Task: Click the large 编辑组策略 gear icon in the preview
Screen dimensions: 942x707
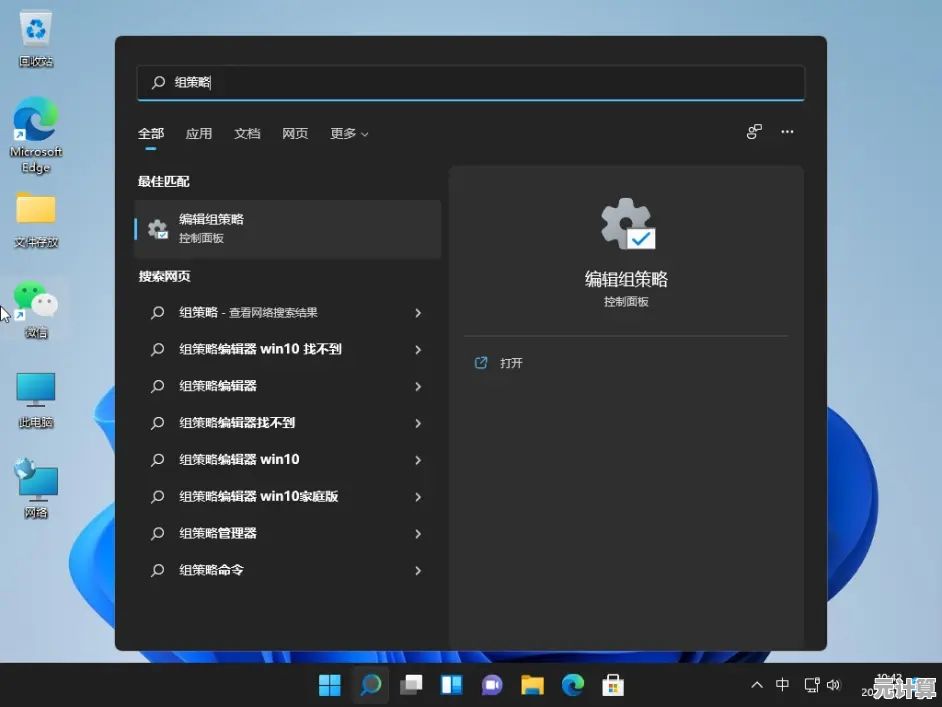Action: (x=627, y=223)
